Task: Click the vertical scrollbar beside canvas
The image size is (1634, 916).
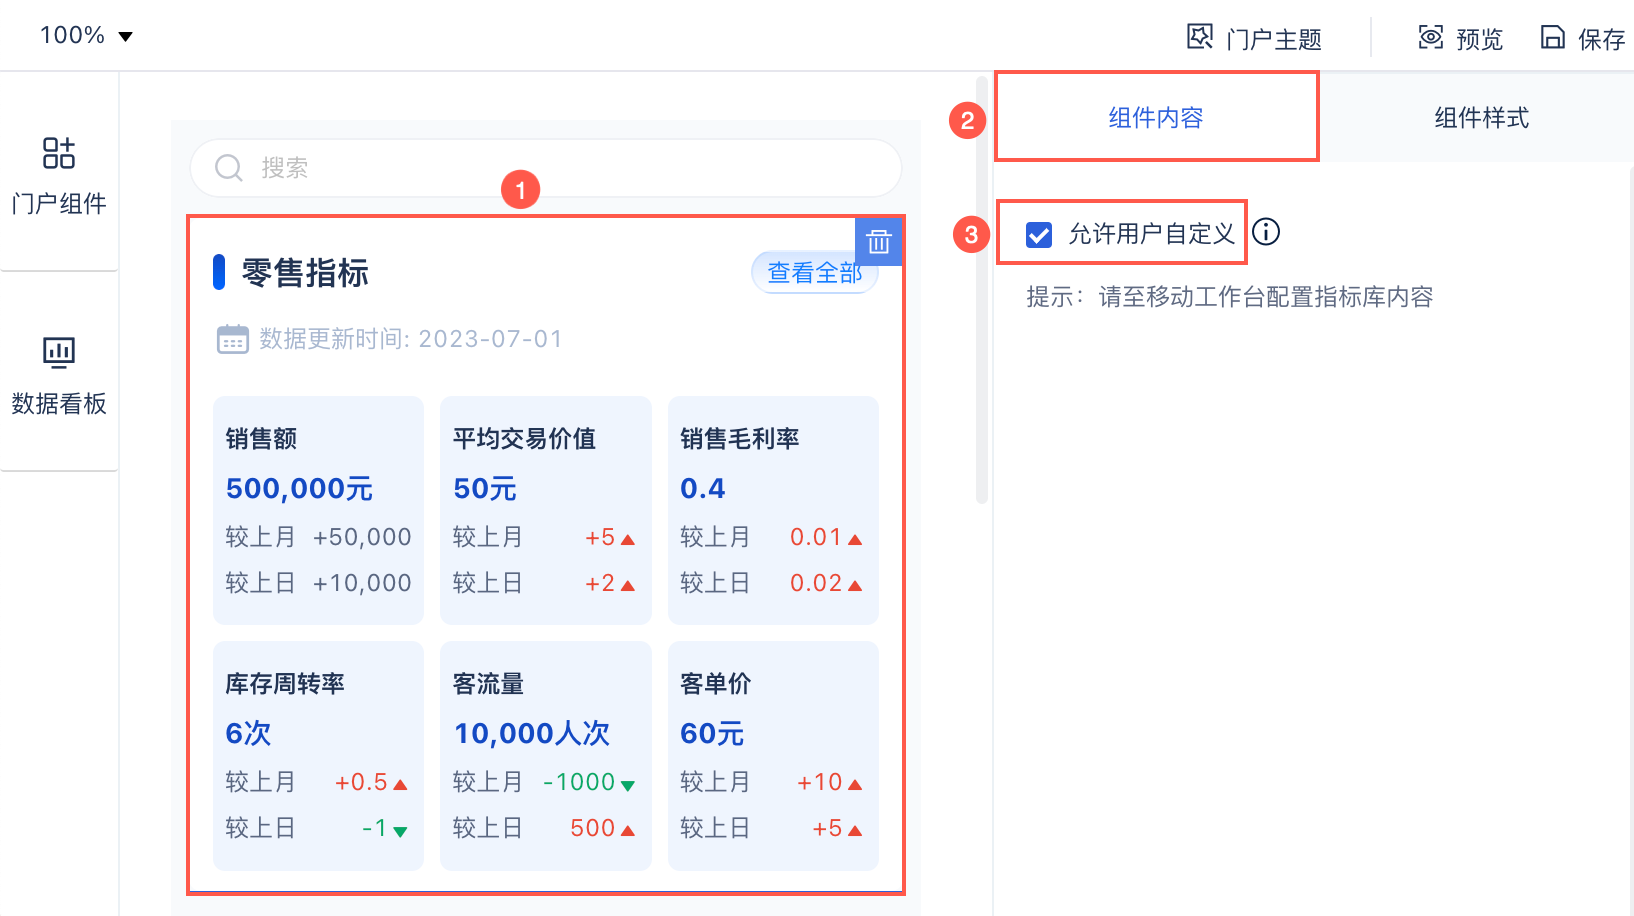Action: [x=982, y=290]
